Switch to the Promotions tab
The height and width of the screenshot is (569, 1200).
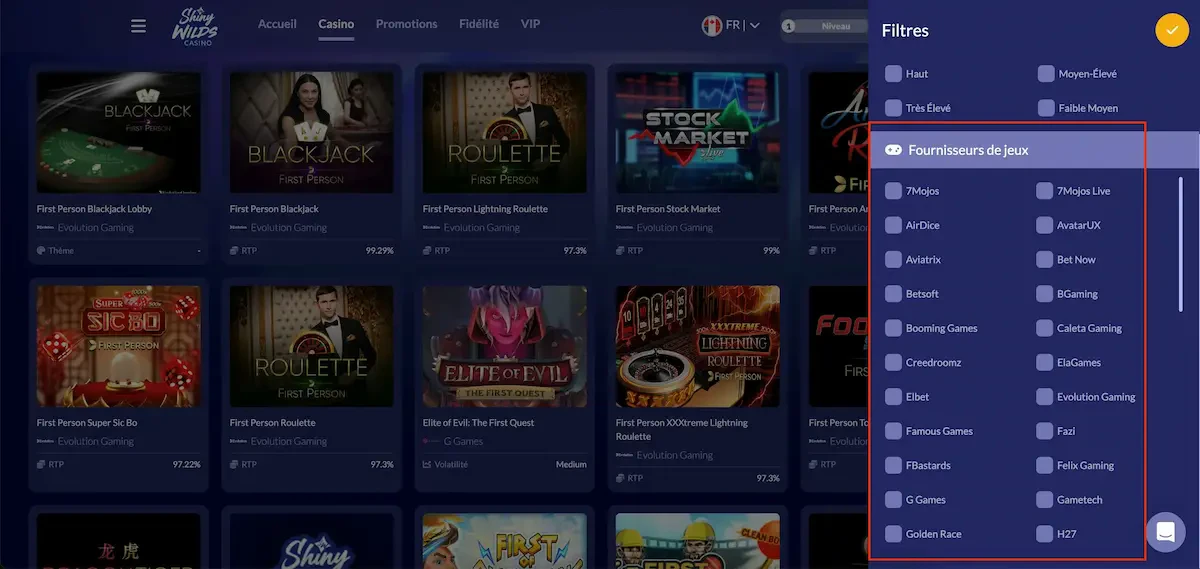(x=406, y=24)
